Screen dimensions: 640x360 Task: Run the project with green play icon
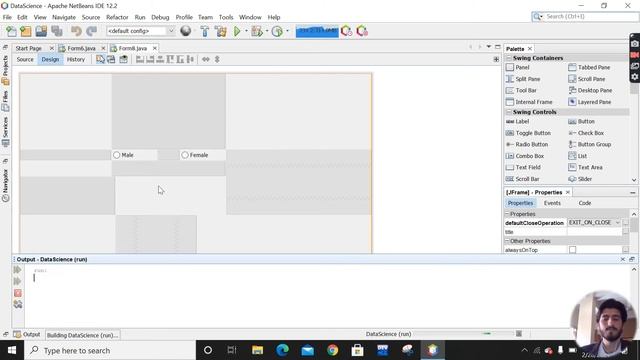click(237, 31)
